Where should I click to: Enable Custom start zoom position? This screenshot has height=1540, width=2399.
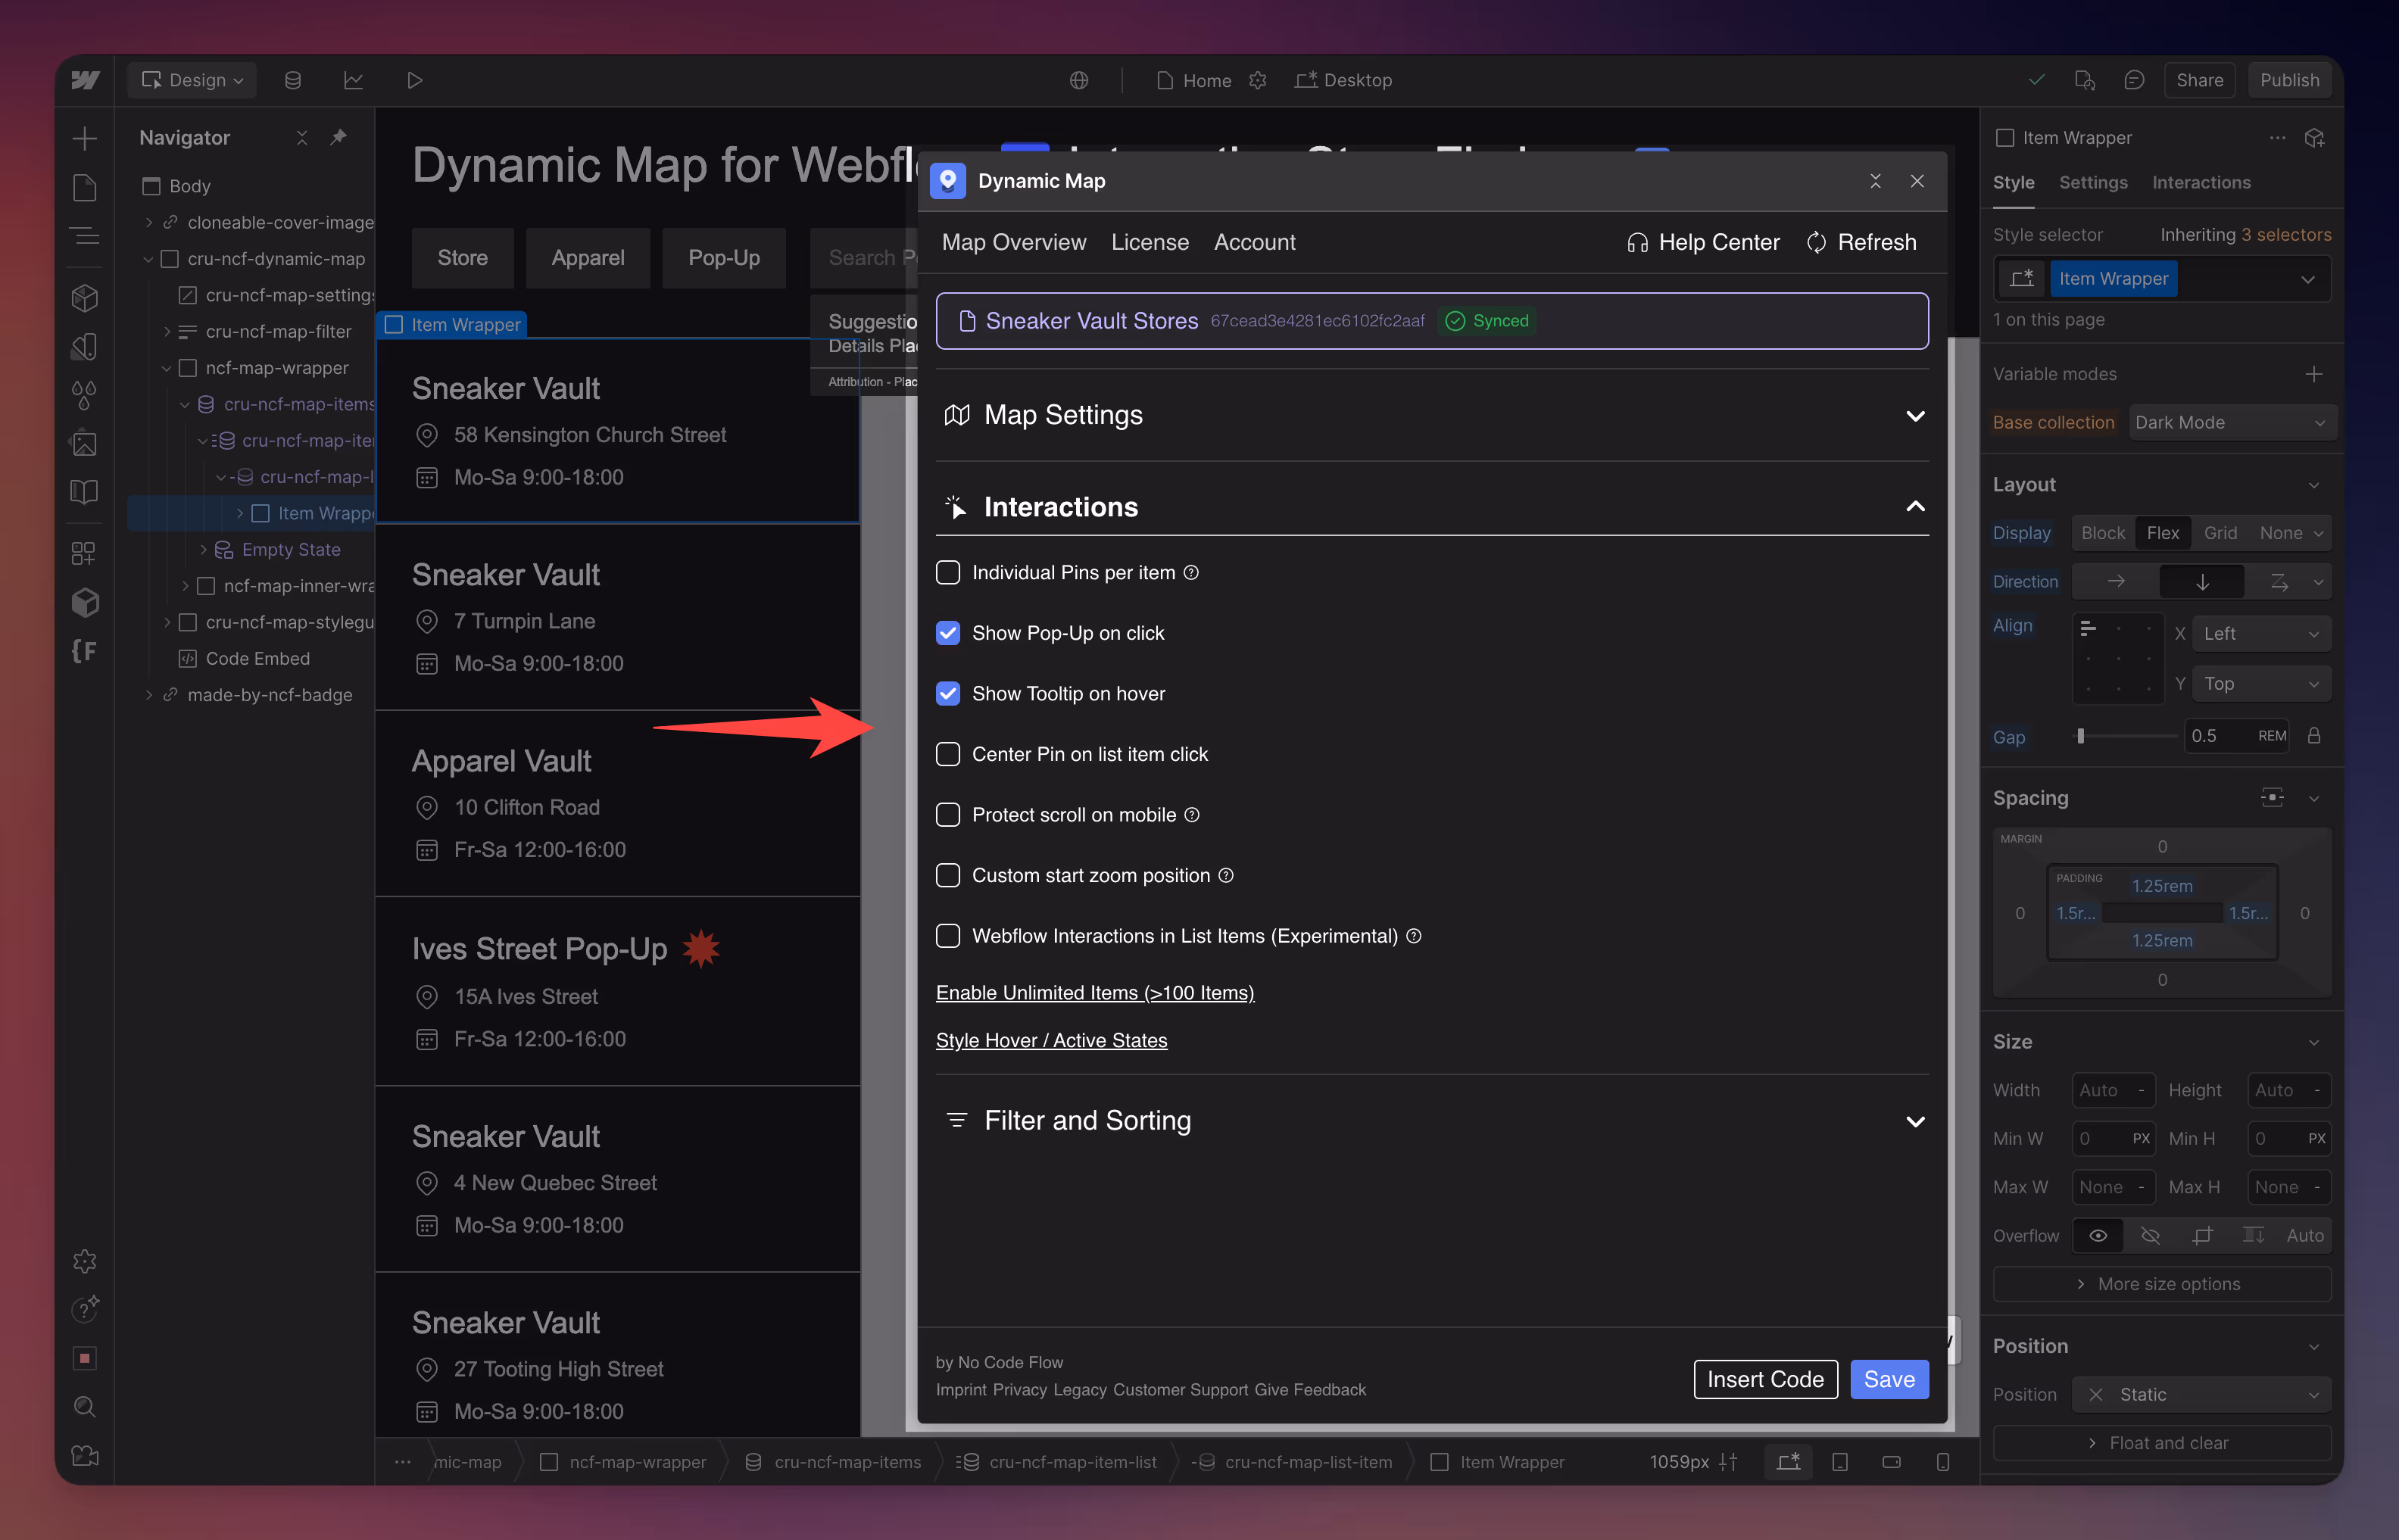click(x=948, y=875)
